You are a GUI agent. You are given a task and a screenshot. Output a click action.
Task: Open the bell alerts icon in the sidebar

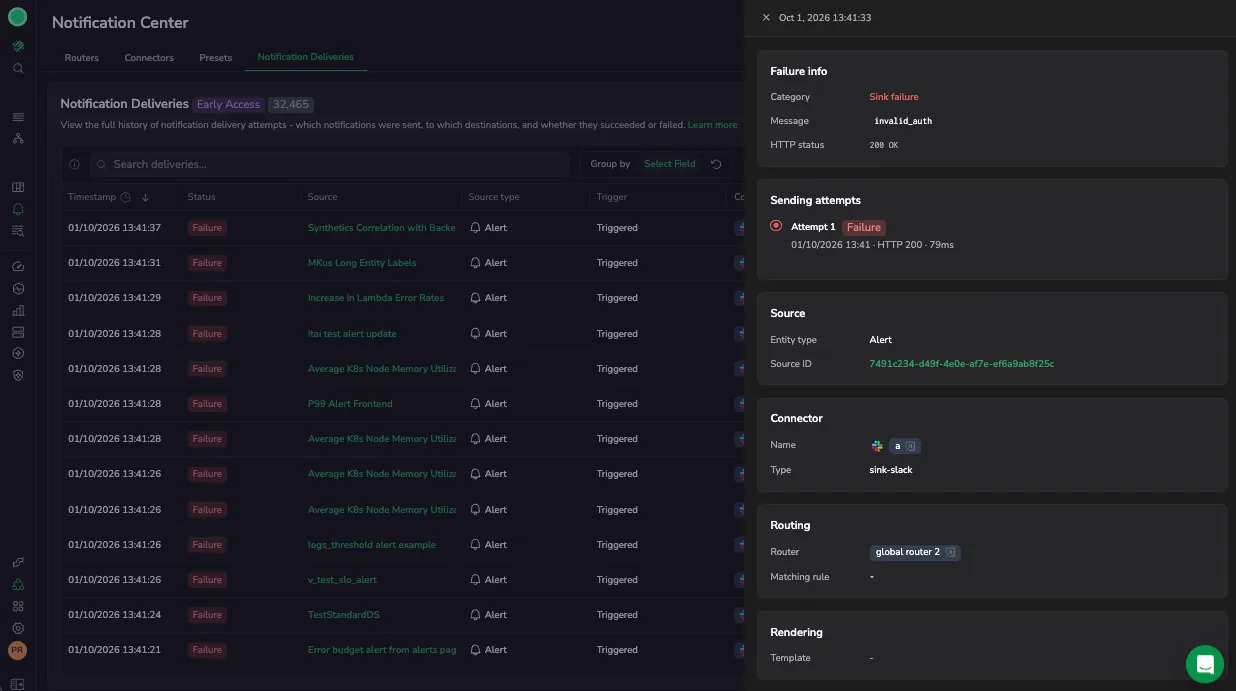coord(18,209)
